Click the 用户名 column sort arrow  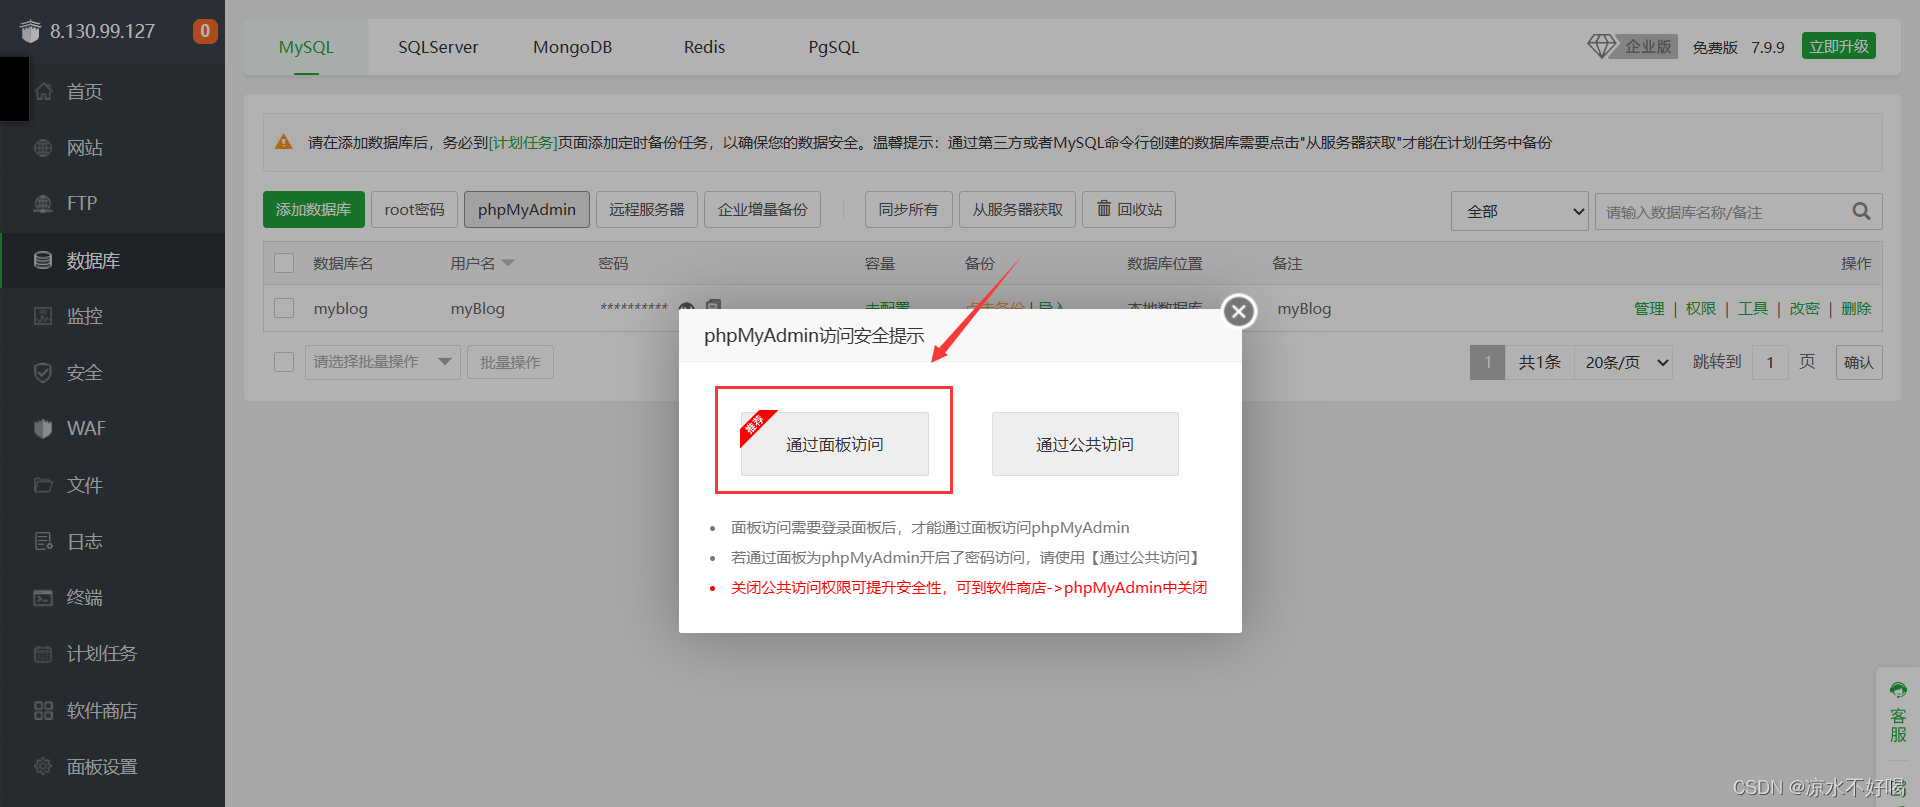click(508, 263)
